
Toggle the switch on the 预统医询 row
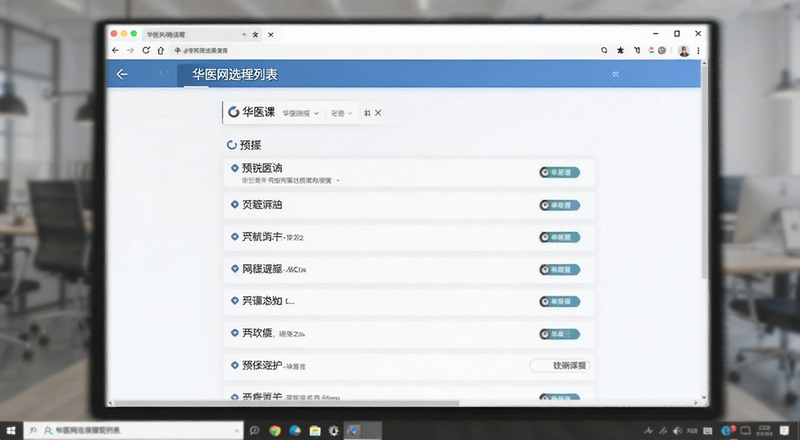[560, 173]
